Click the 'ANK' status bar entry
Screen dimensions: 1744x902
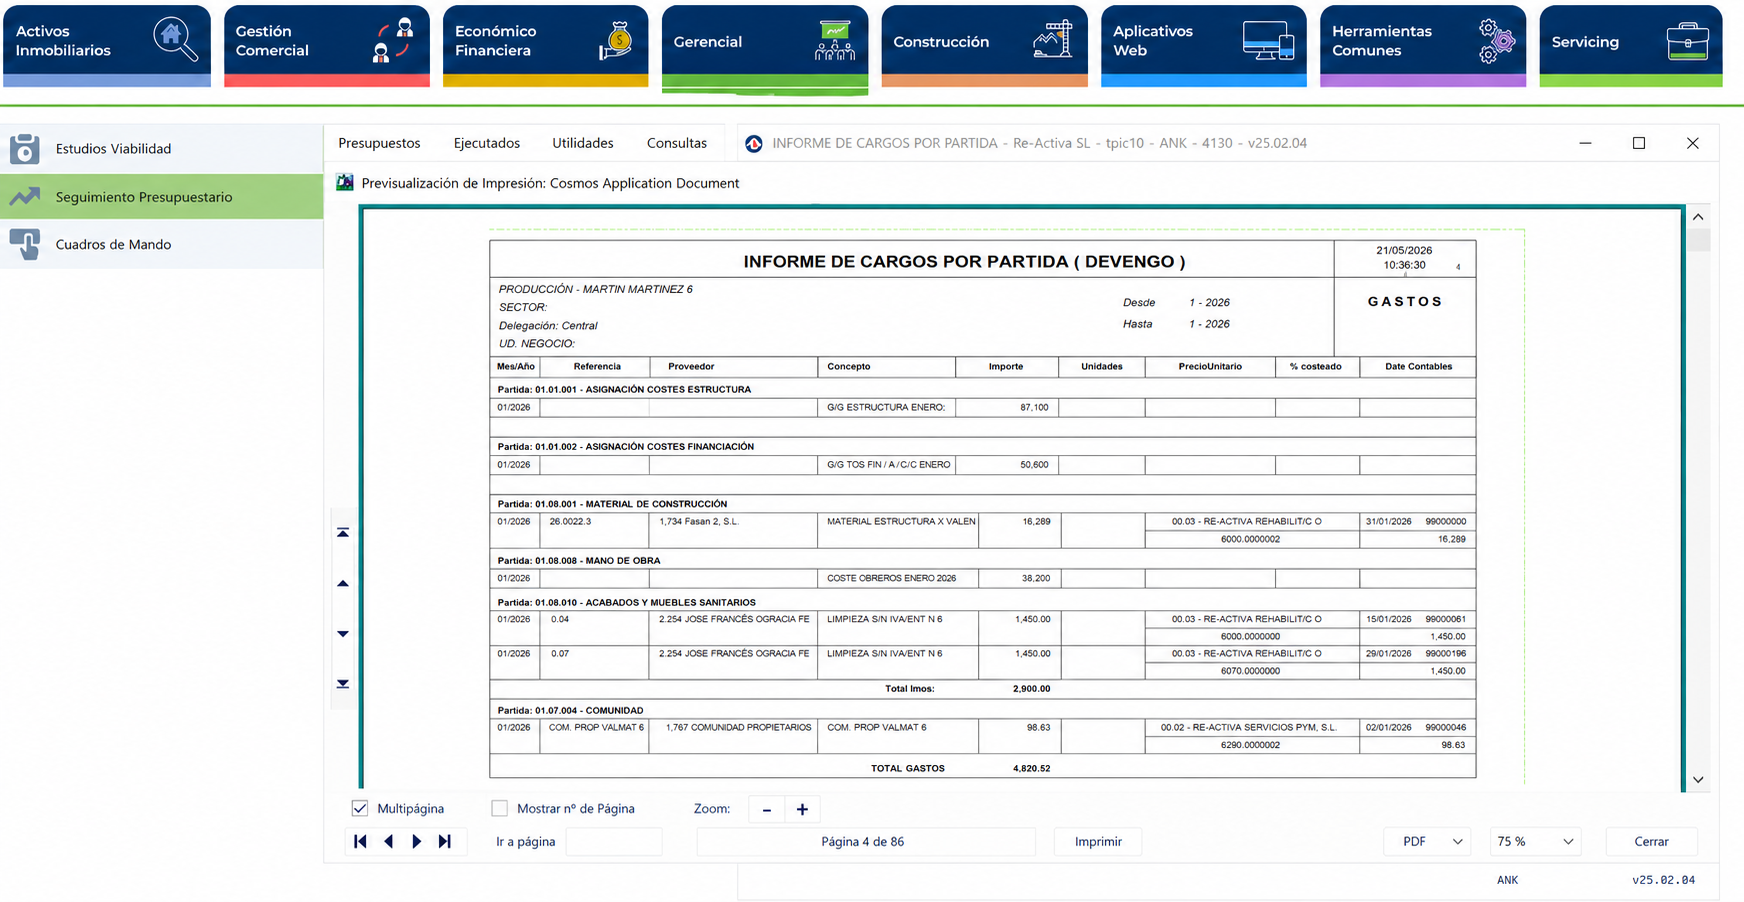(x=1507, y=881)
